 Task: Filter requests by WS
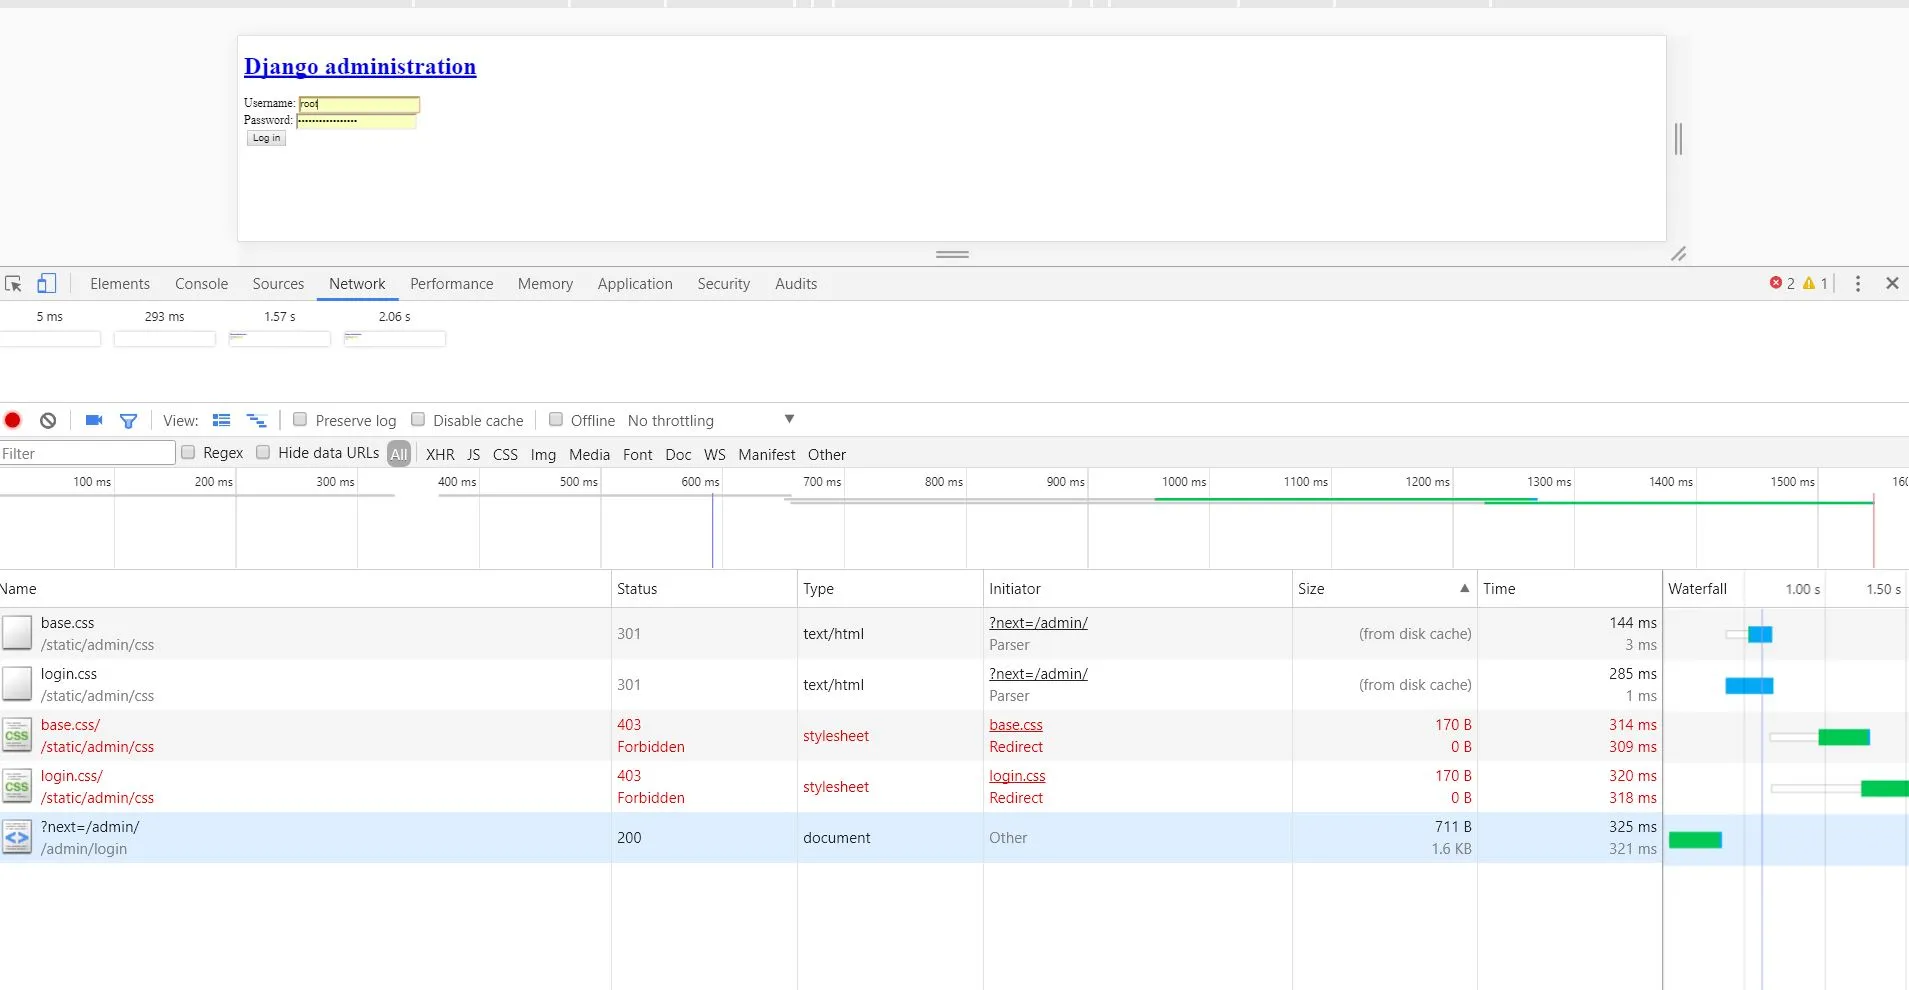pos(715,454)
